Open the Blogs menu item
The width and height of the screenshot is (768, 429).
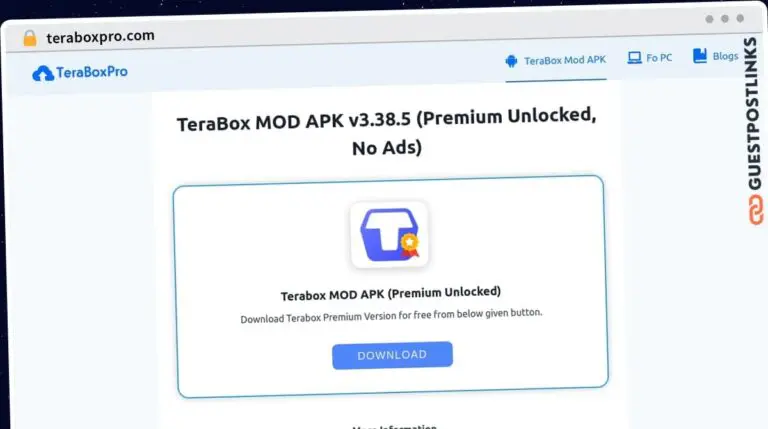[716, 56]
